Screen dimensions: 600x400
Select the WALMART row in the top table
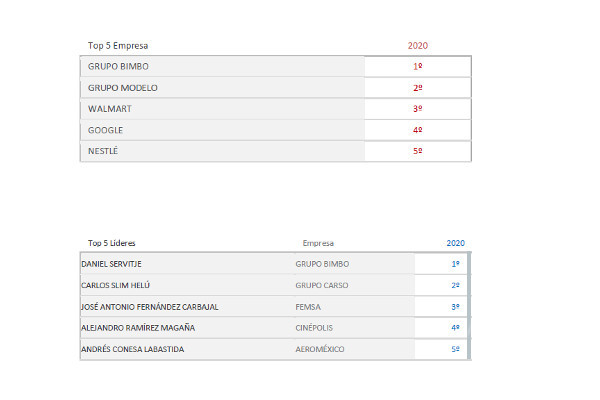pyautogui.click(x=276, y=109)
